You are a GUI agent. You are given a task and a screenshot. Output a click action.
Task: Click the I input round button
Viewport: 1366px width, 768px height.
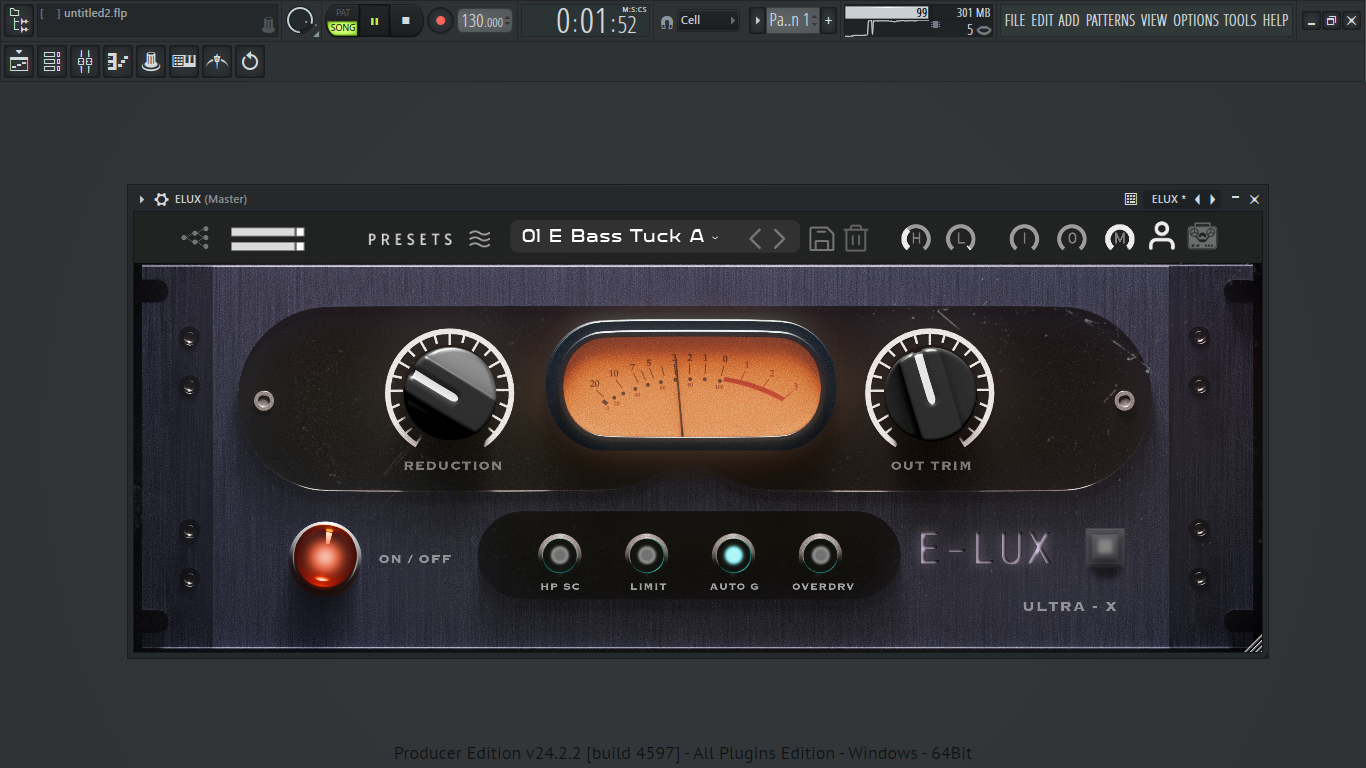pyautogui.click(x=1024, y=238)
